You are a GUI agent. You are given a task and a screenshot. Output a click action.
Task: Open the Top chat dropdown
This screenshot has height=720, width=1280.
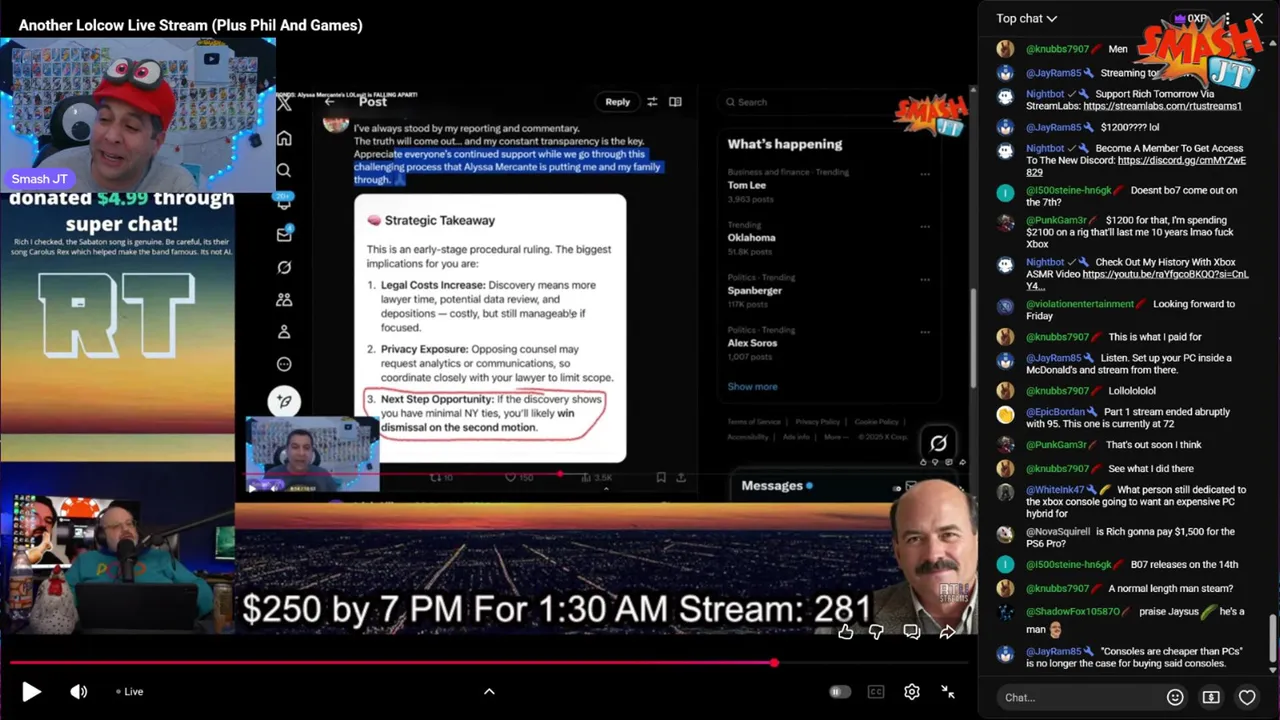[x=1026, y=18]
